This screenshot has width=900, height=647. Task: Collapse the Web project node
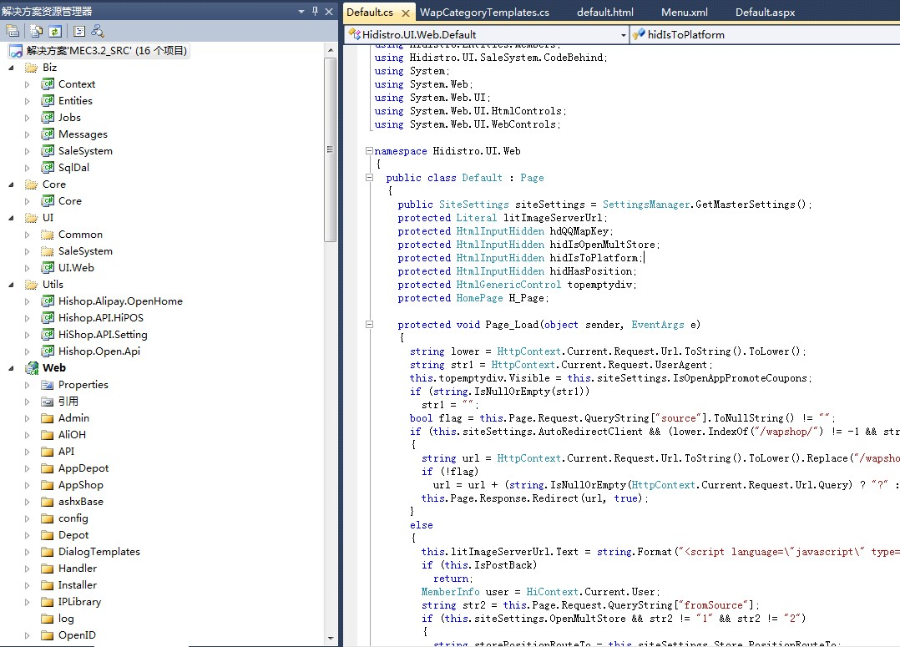tap(11, 369)
